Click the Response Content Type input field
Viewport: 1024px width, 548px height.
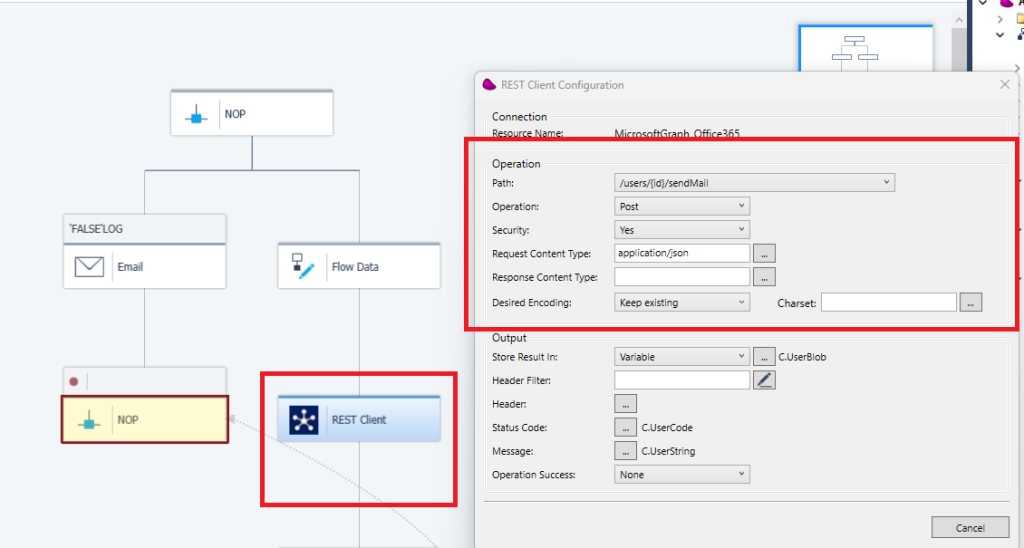pos(682,277)
